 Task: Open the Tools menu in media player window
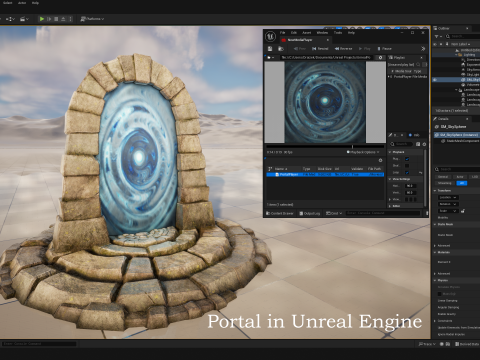(x=338, y=33)
